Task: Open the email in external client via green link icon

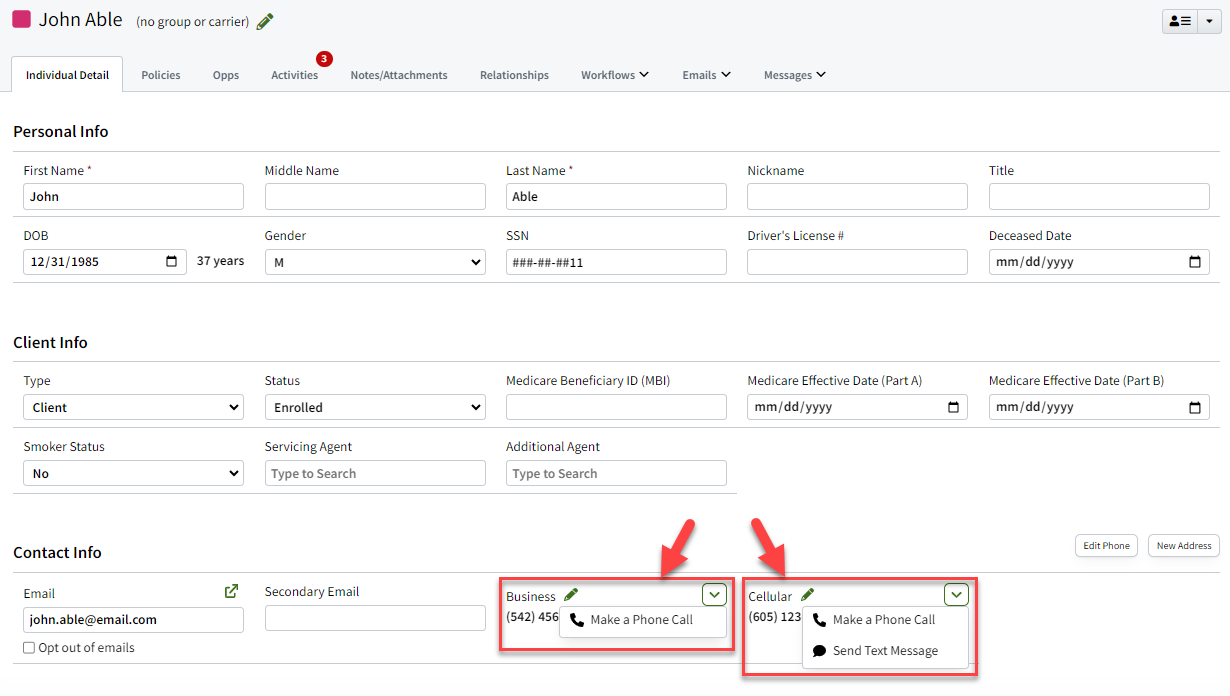Action: pos(231,591)
